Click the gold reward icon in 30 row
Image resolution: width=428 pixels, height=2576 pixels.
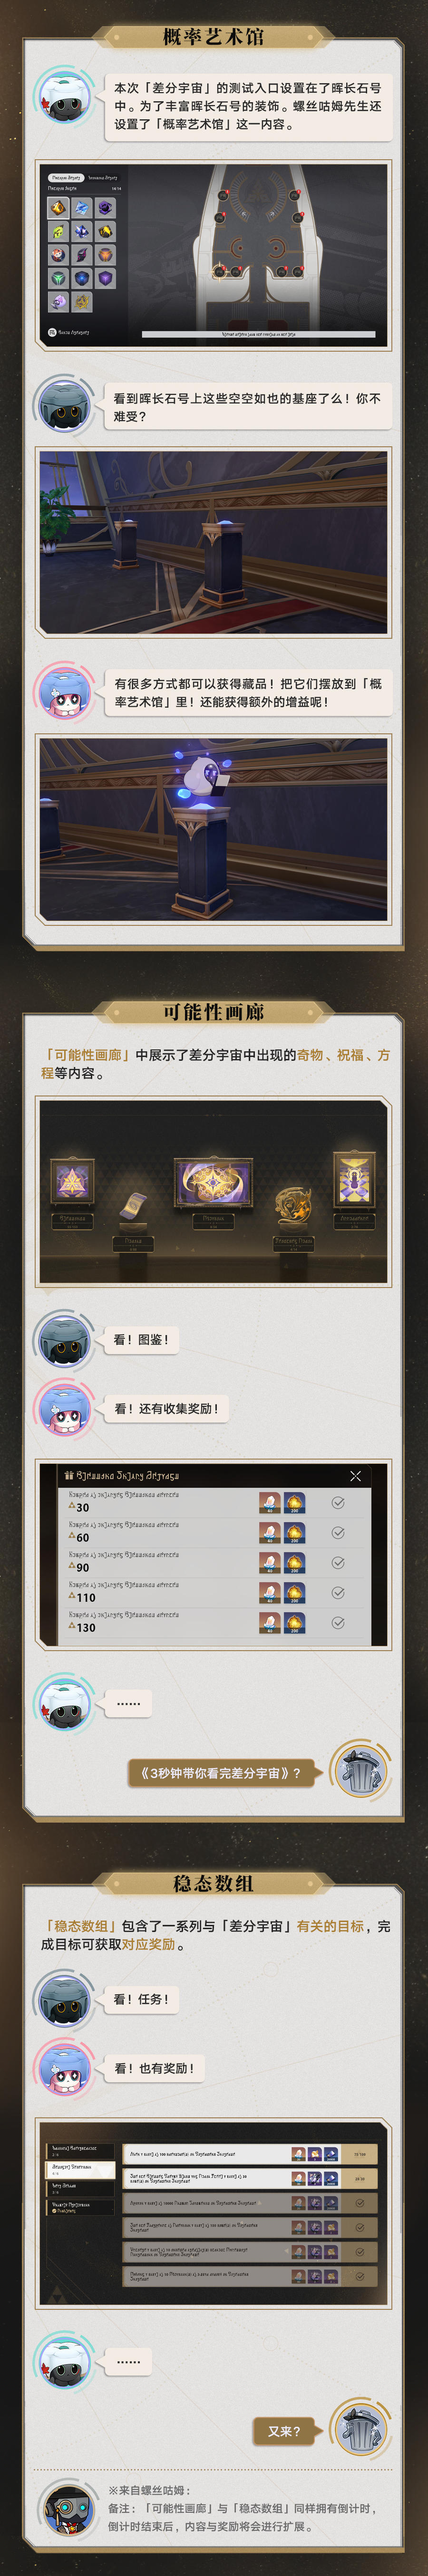pyautogui.click(x=295, y=1502)
